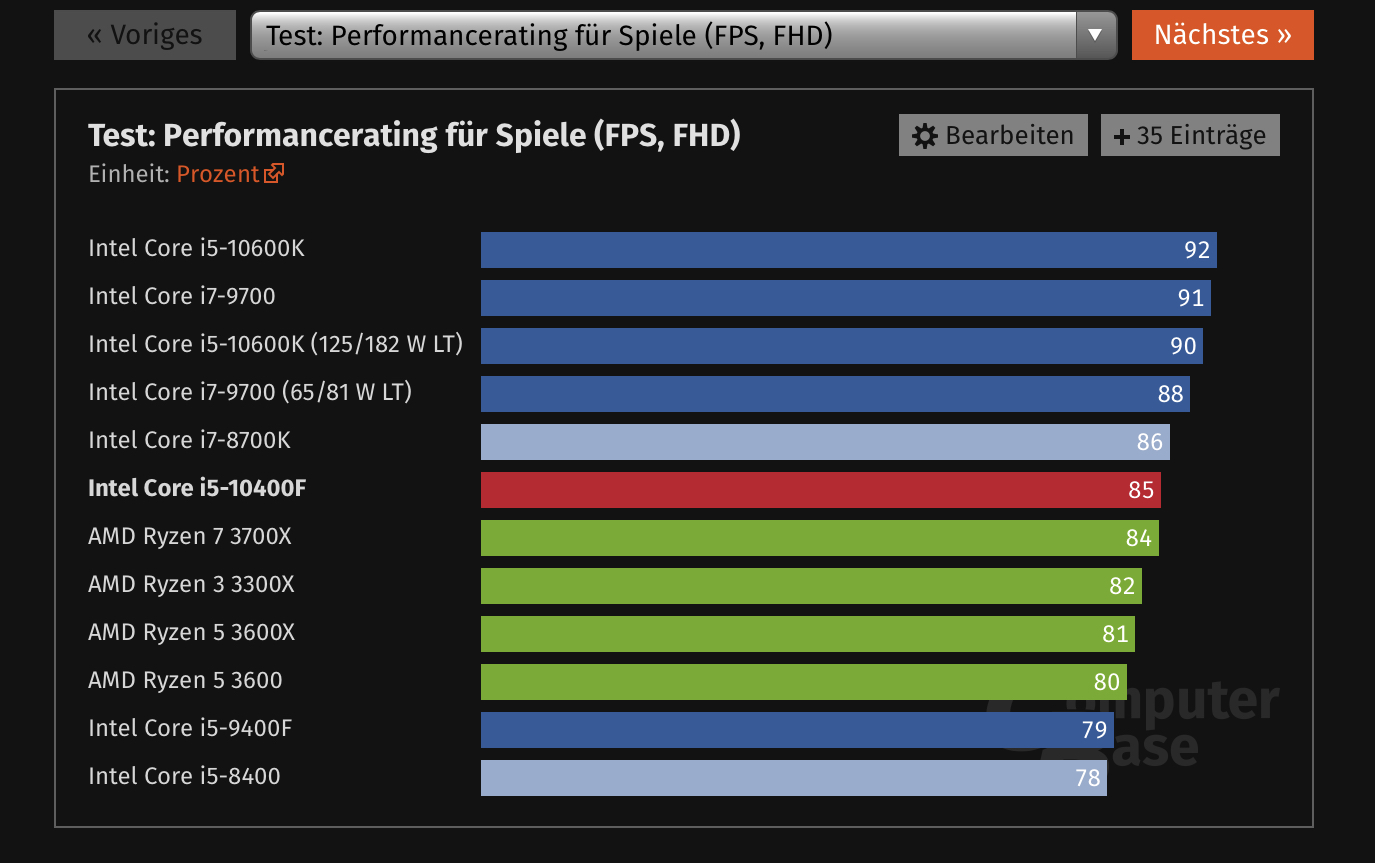Select the Intel Core i5-8400 label
1375x863 pixels.
click(184, 776)
